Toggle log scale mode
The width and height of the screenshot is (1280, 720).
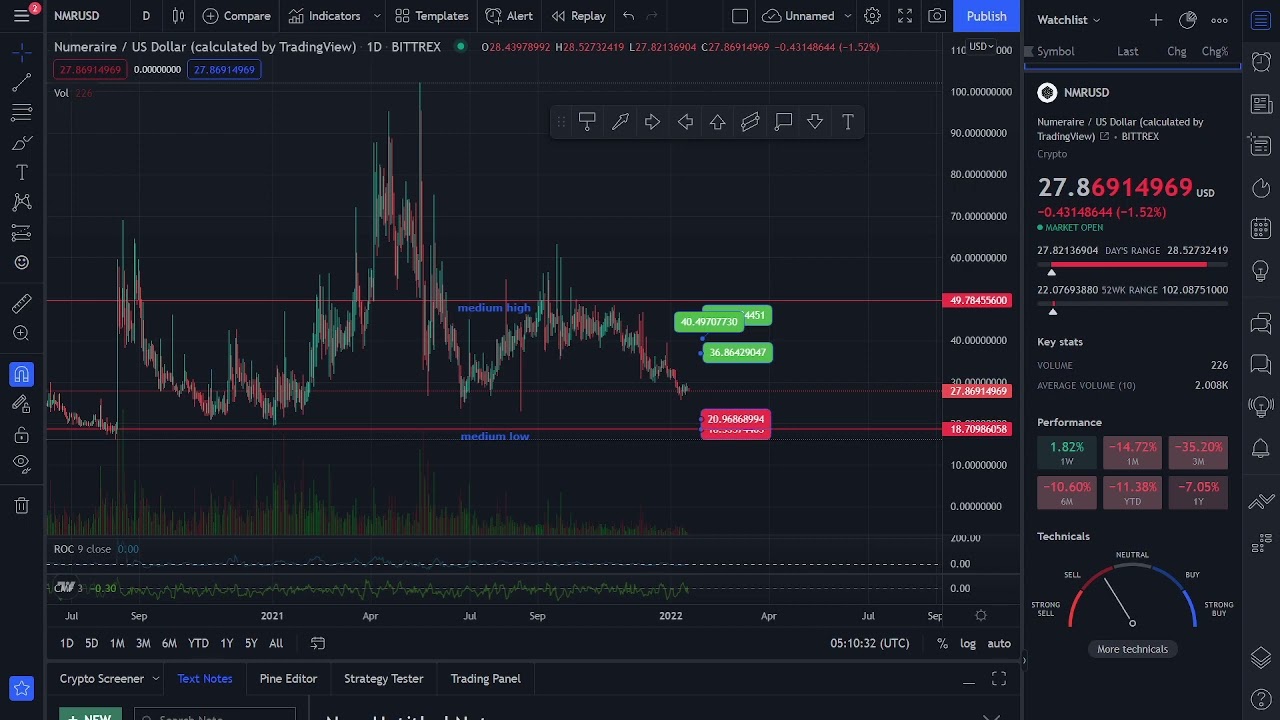tap(968, 643)
